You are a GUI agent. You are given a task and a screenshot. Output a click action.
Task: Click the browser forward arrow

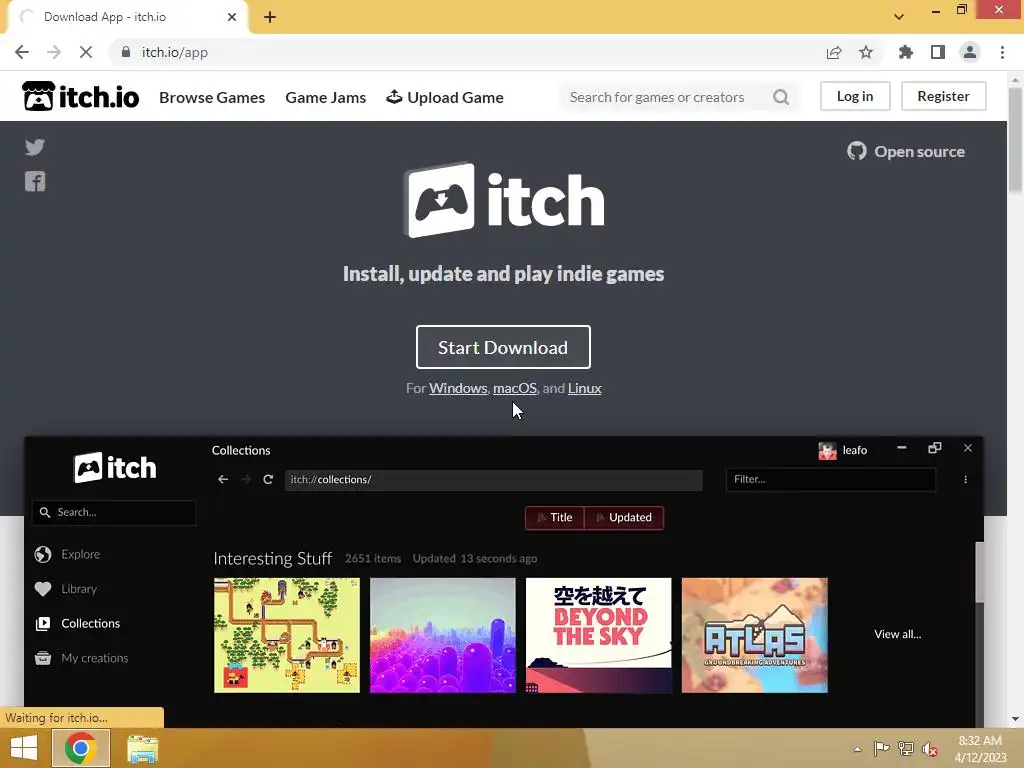pyautogui.click(x=54, y=52)
